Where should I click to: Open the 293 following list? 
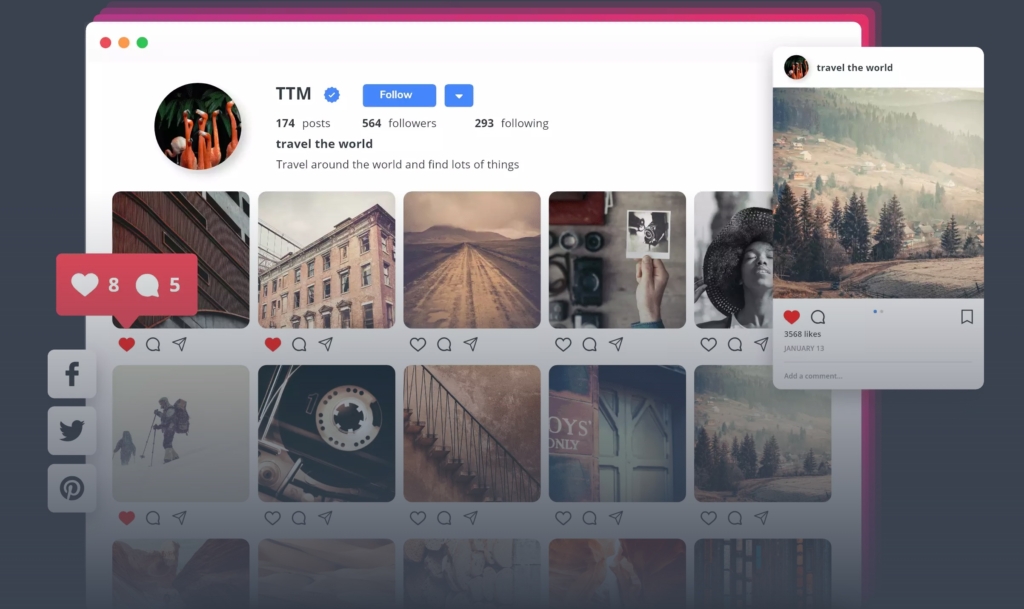coord(511,123)
